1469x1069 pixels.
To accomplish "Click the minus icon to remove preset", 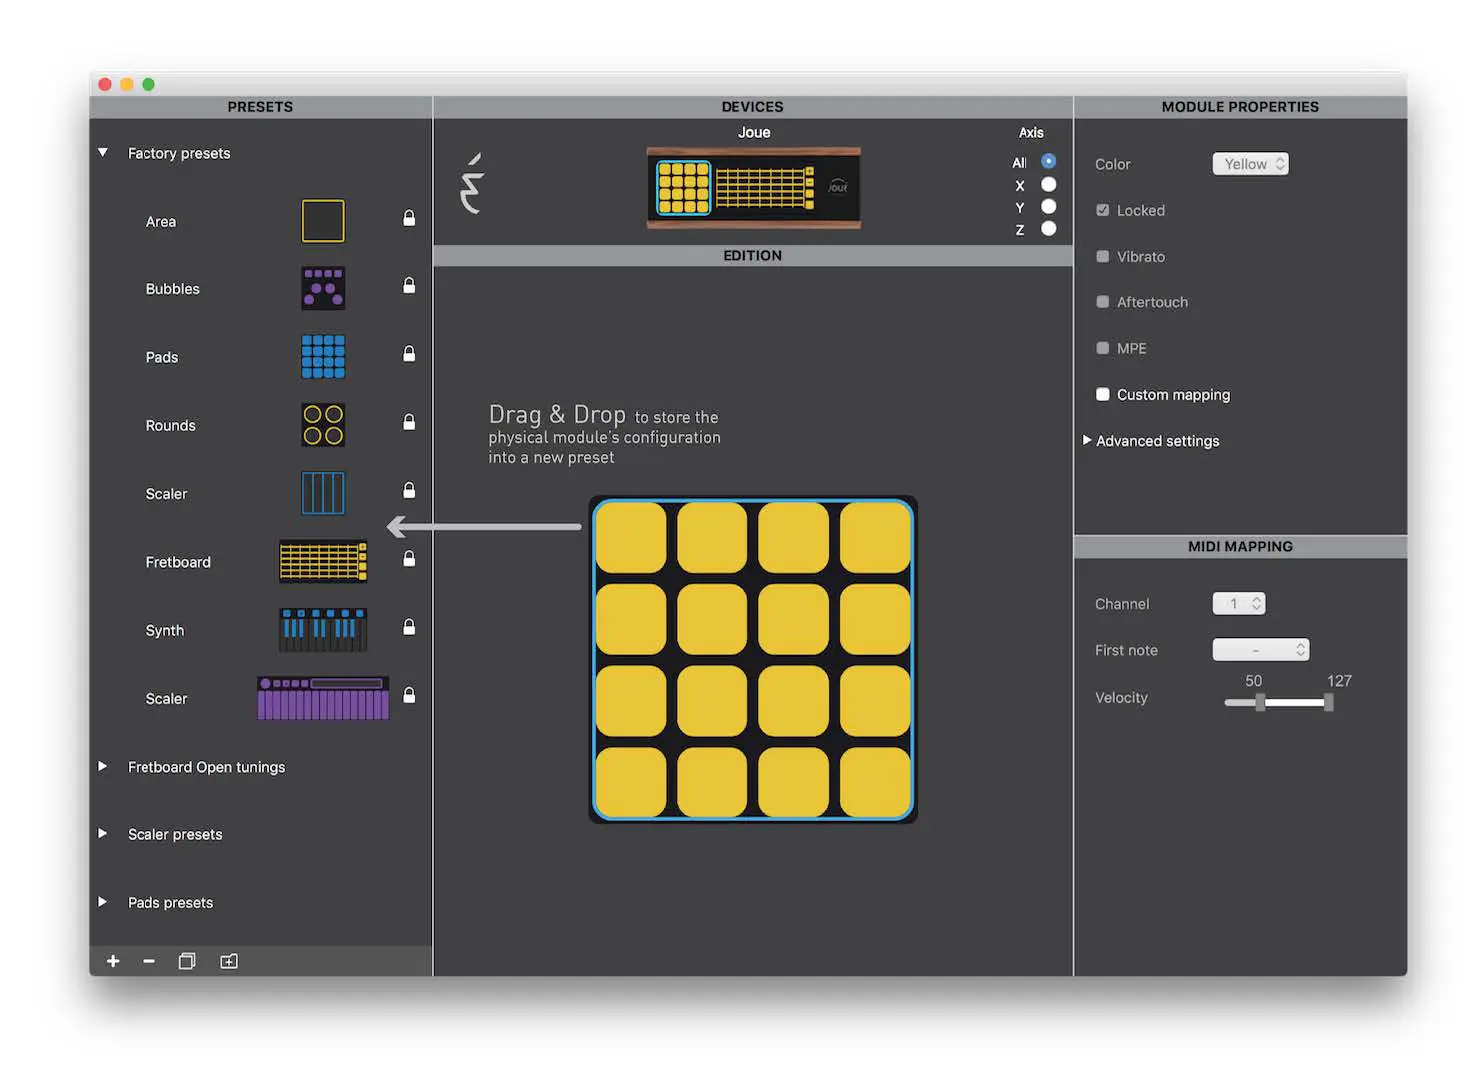I will 149,961.
